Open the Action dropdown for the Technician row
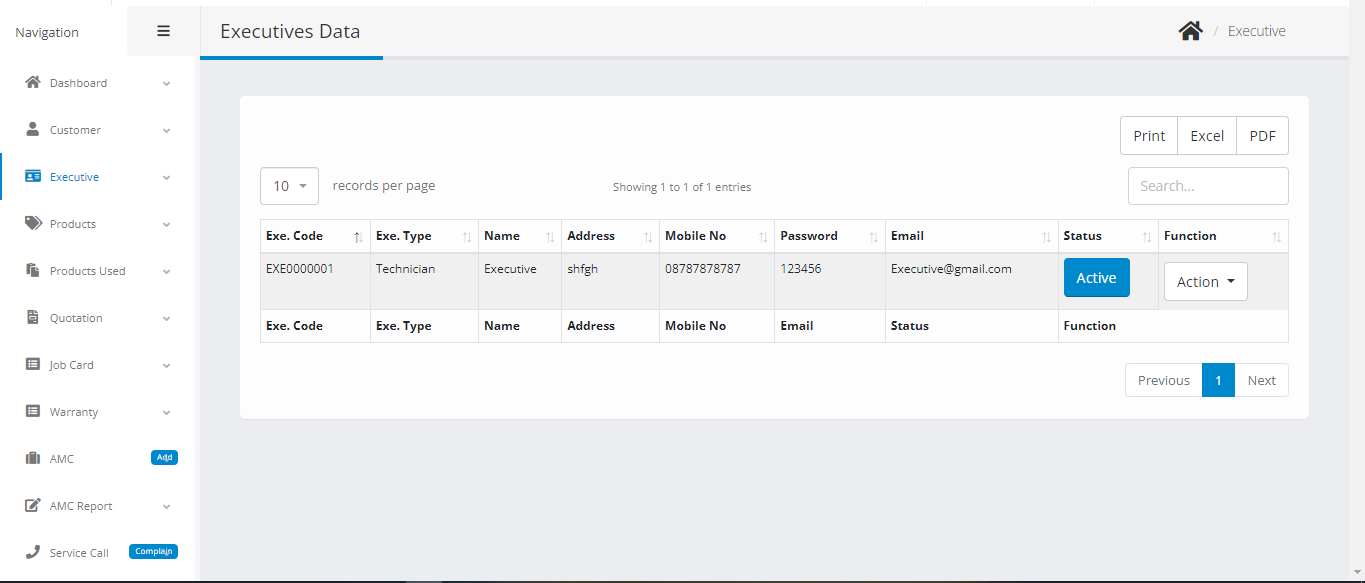The width and height of the screenshot is (1365, 583). click(x=1205, y=281)
